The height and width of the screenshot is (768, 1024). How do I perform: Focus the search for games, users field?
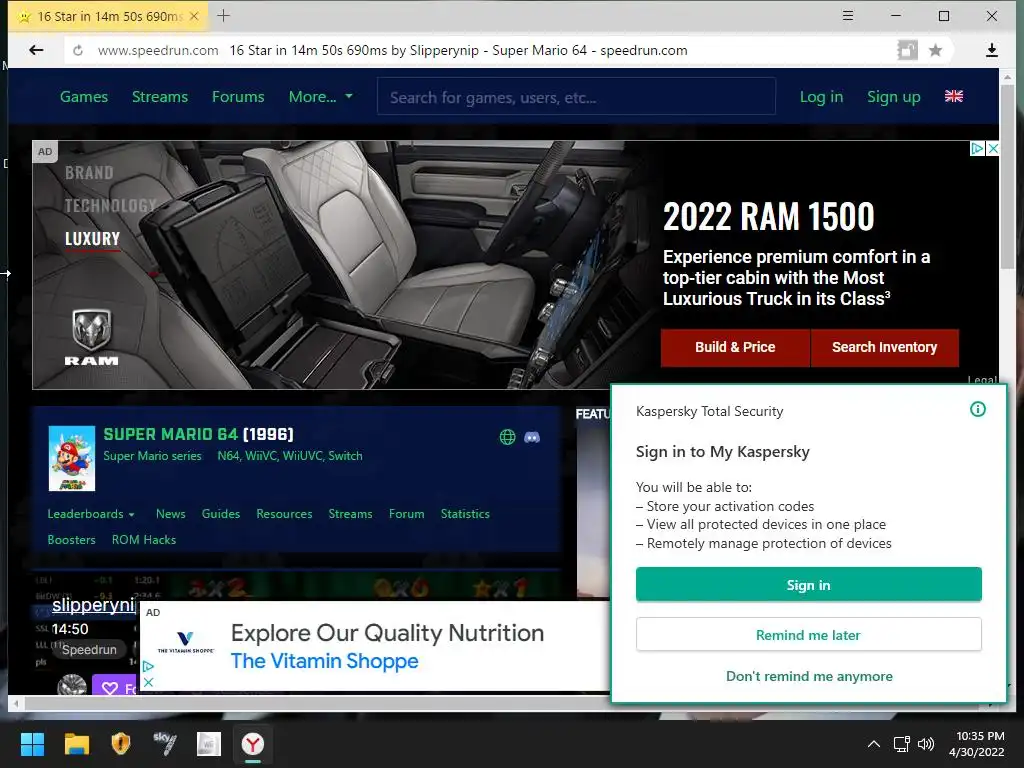pos(576,97)
